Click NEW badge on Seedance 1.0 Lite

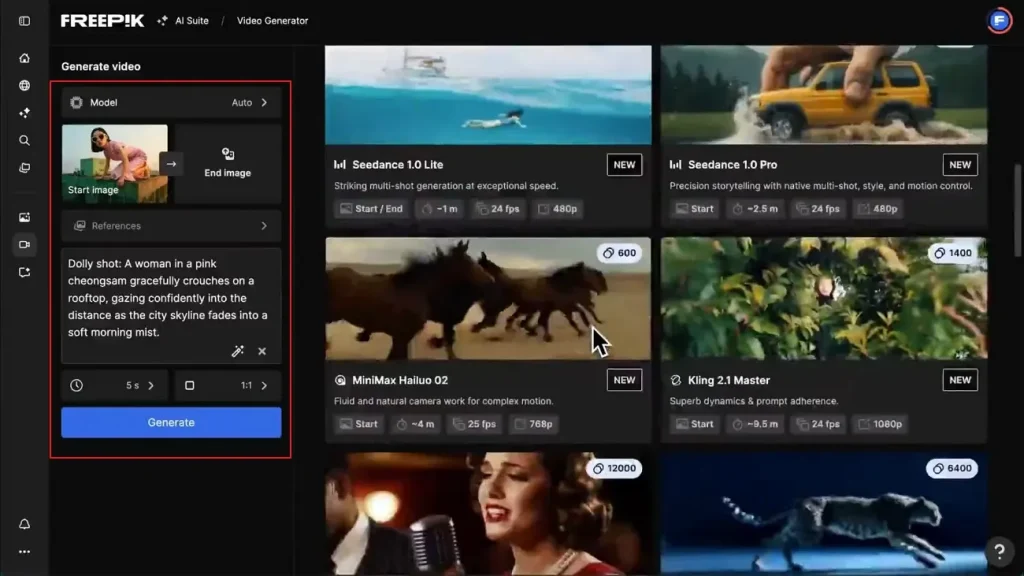624,165
